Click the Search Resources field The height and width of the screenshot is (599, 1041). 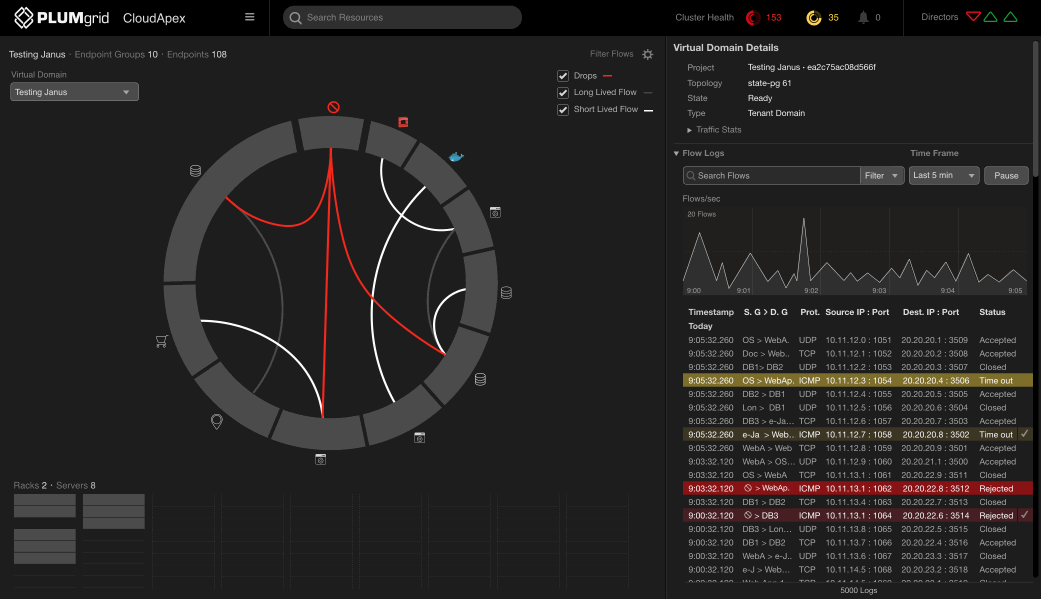(402, 17)
